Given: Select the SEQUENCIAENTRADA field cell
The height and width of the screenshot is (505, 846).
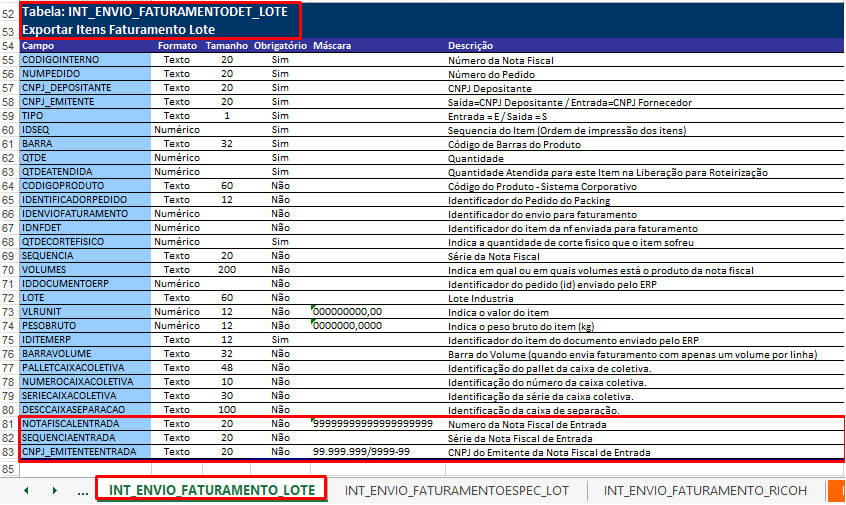Looking at the screenshot, I should point(86,439).
